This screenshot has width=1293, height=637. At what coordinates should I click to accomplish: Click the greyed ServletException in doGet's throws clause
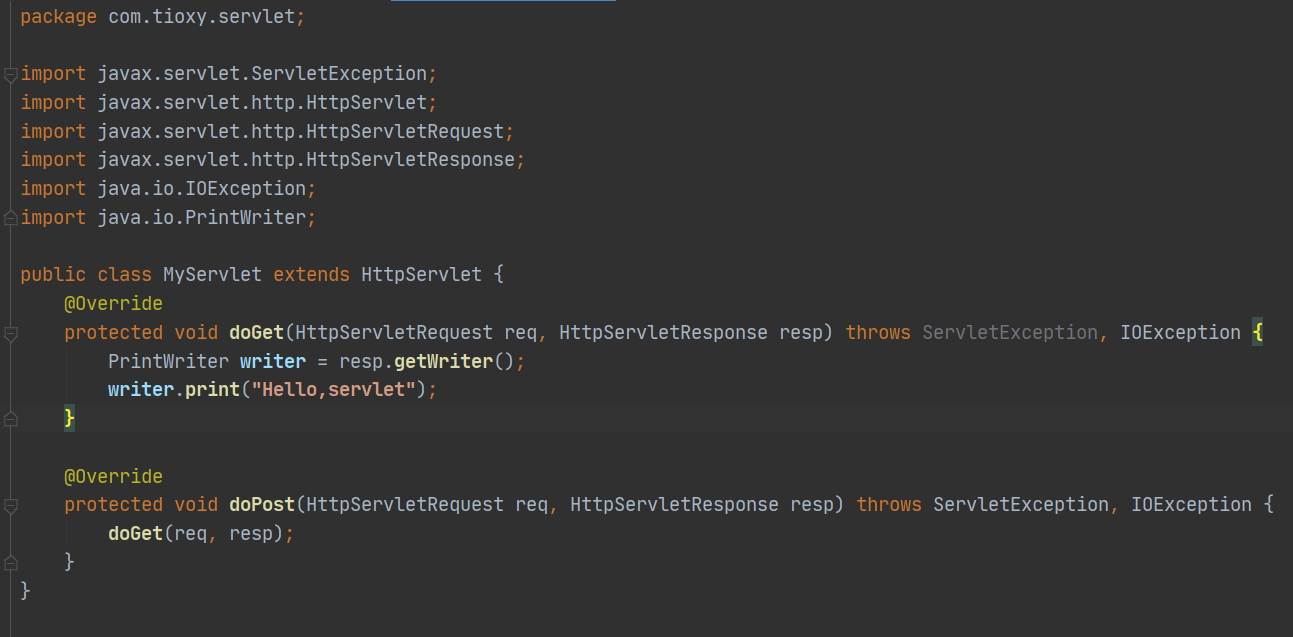pos(1009,333)
